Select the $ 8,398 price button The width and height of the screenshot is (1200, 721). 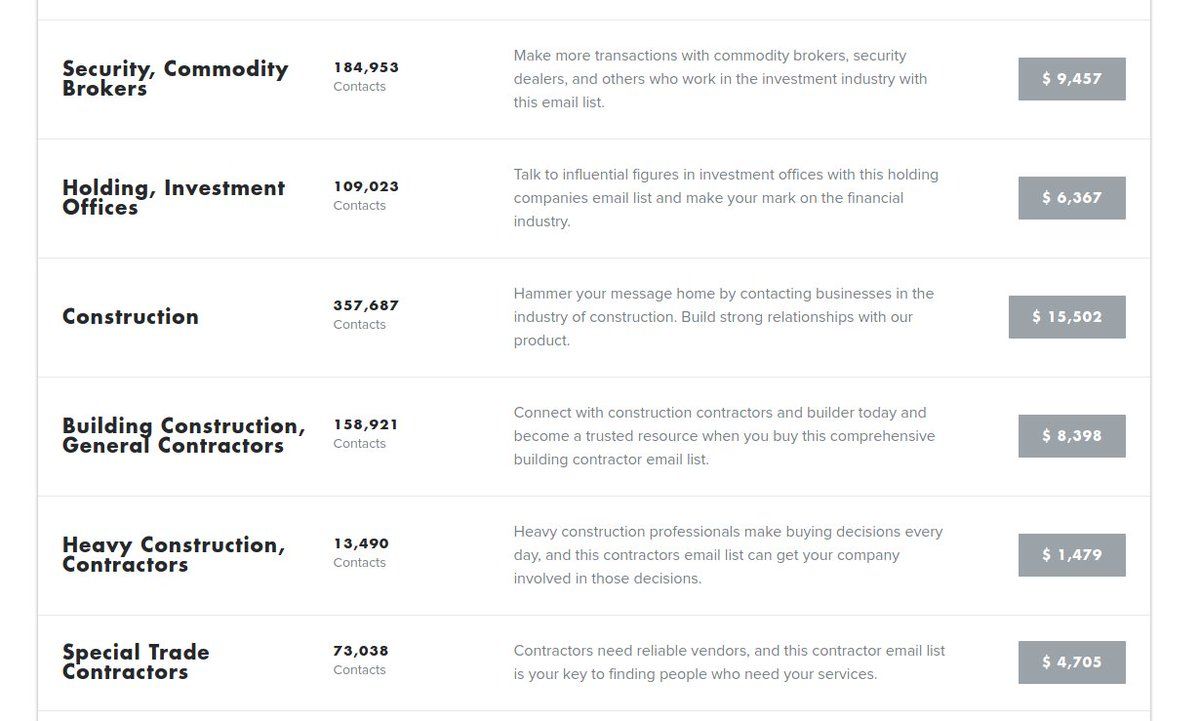[1071, 436]
